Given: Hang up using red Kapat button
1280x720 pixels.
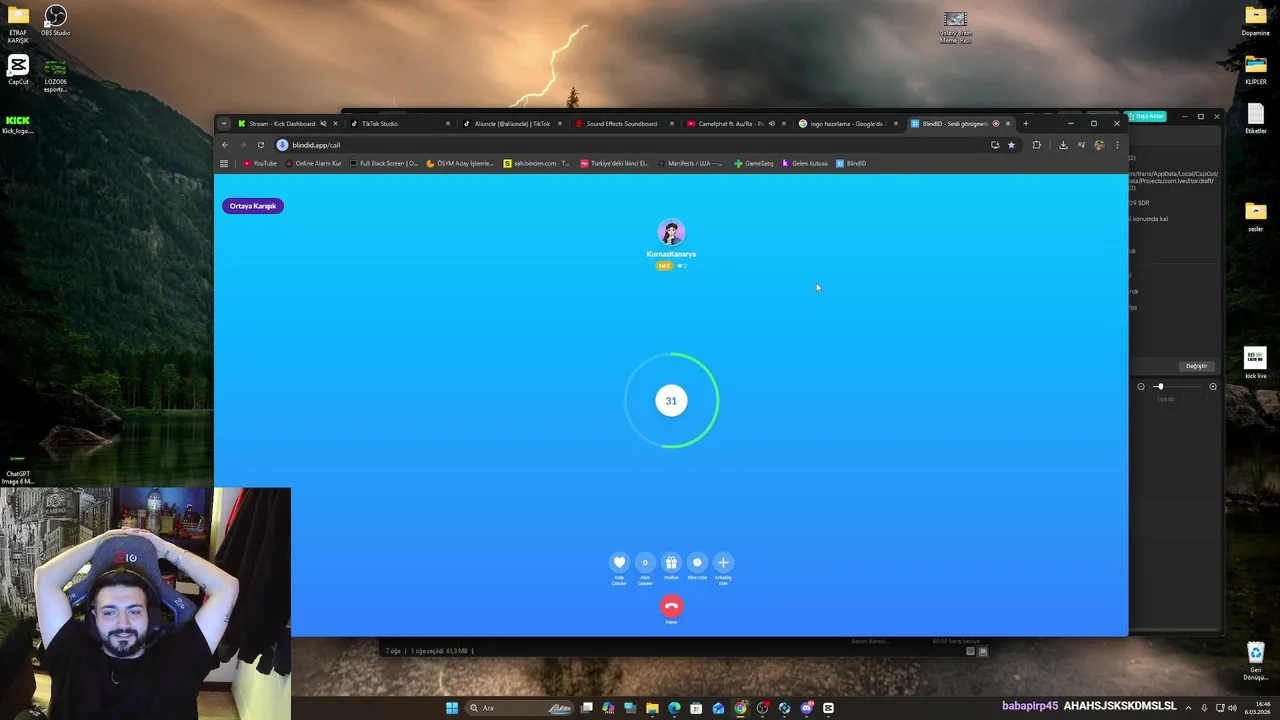Looking at the screenshot, I should pos(671,606).
